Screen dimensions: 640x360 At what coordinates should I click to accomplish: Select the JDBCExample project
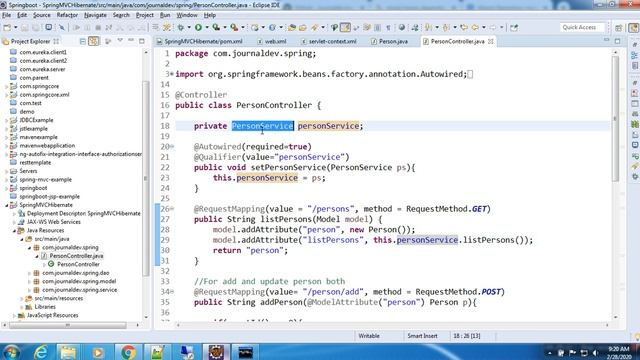click(x=36, y=120)
